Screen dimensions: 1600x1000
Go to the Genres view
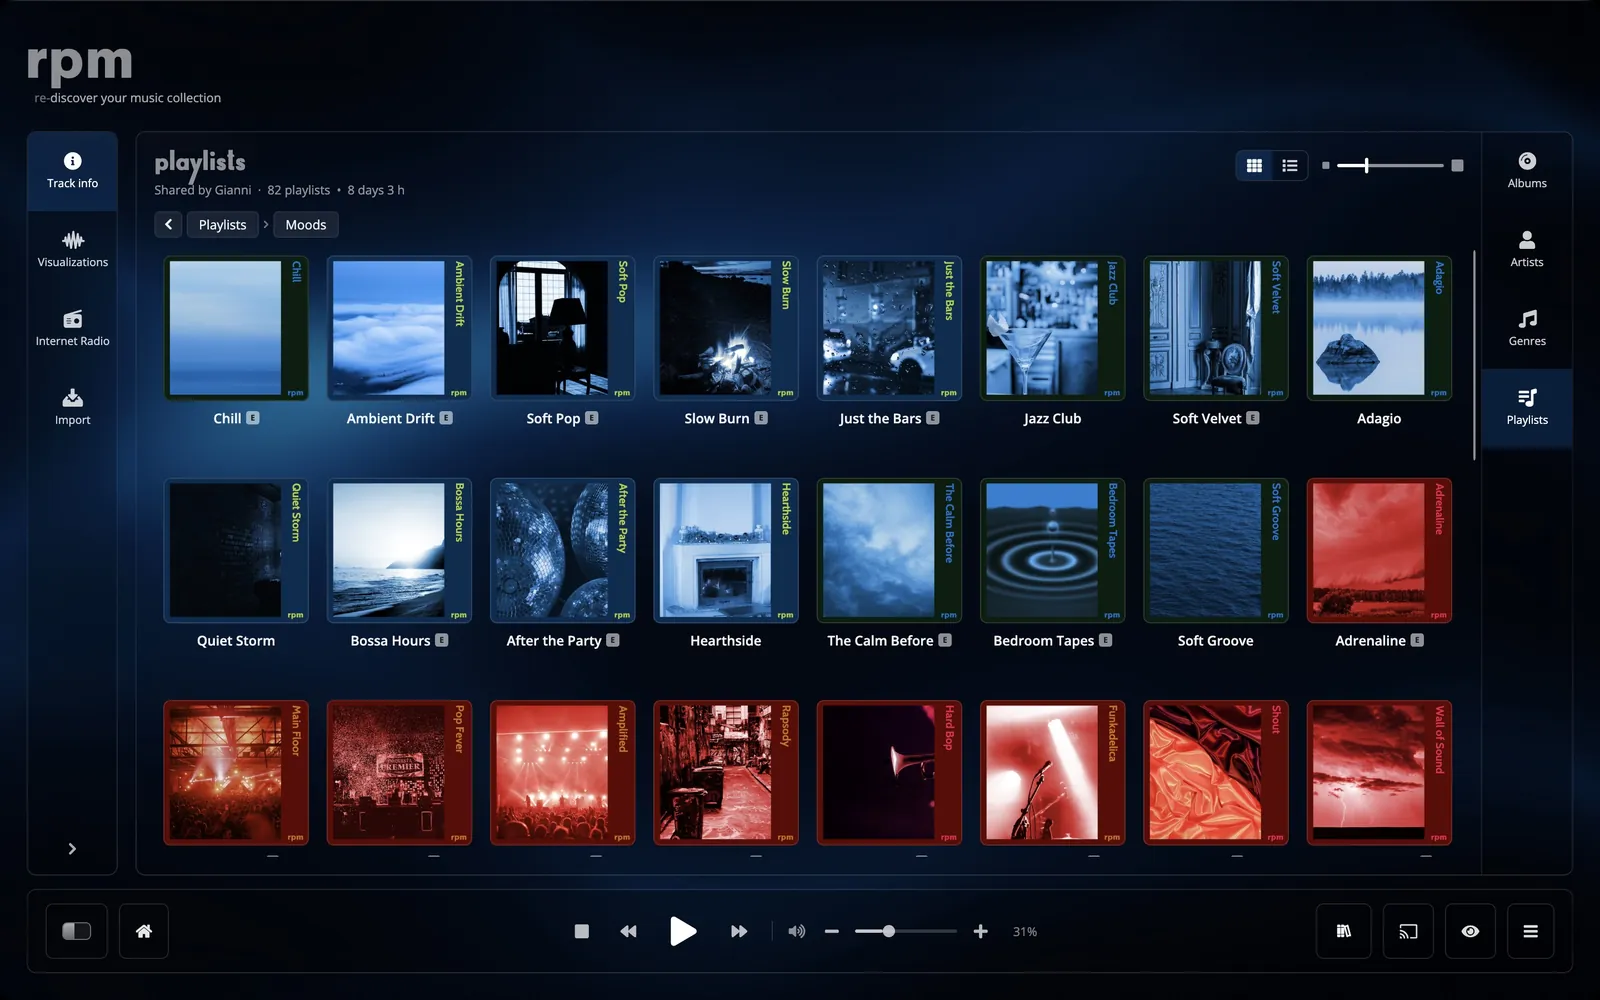(x=1527, y=329)
